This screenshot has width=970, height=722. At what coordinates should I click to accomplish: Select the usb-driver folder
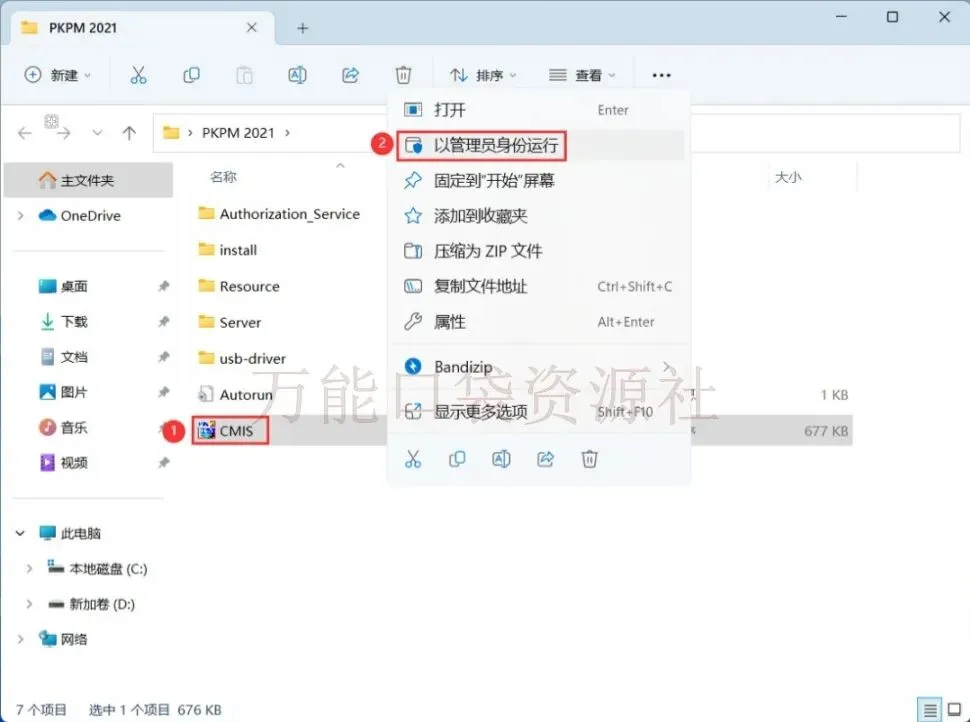click(242, 358)
